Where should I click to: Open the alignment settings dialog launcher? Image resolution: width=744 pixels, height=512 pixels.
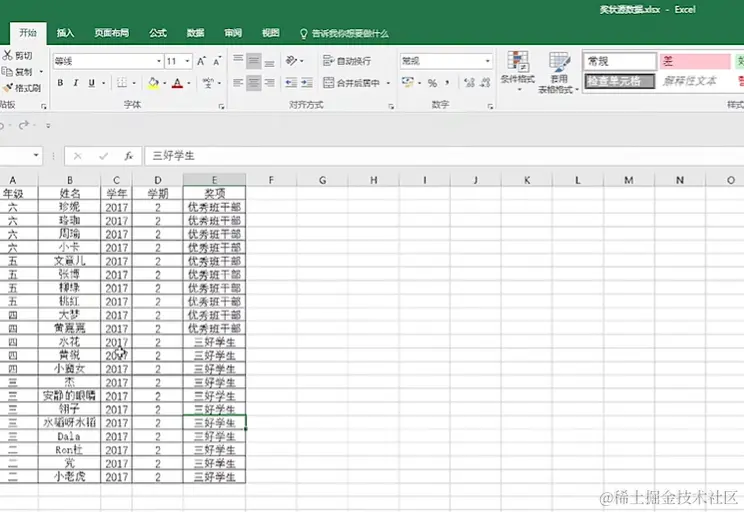point(391,107)
